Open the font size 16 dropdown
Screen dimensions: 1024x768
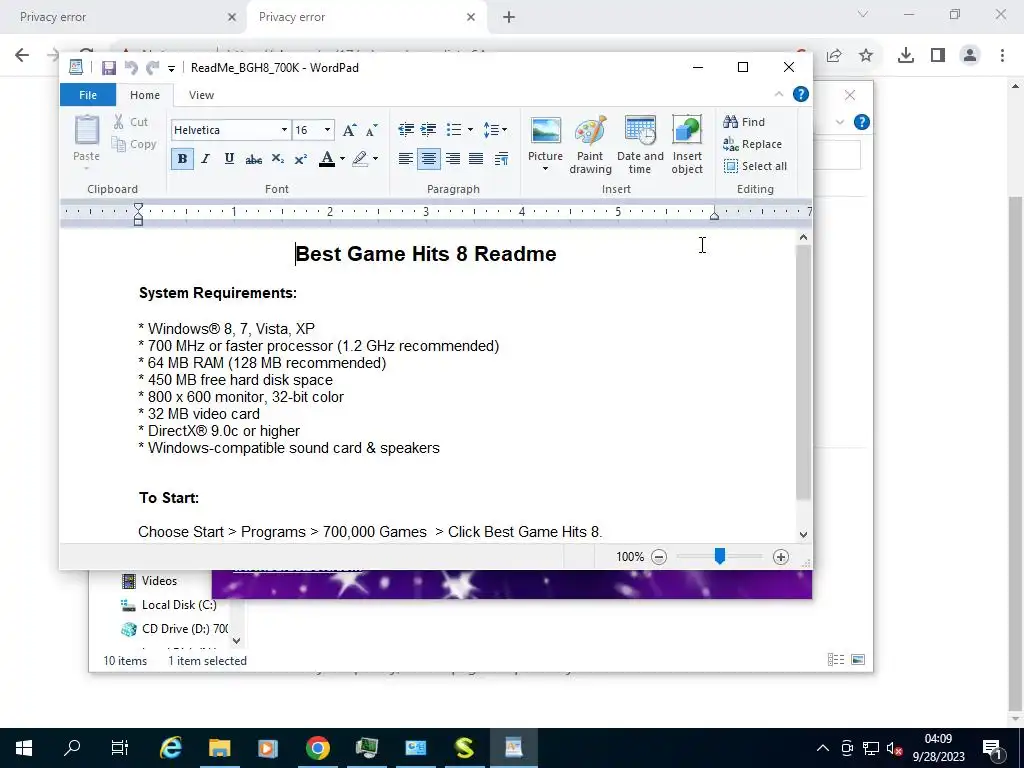pos(328,130)
